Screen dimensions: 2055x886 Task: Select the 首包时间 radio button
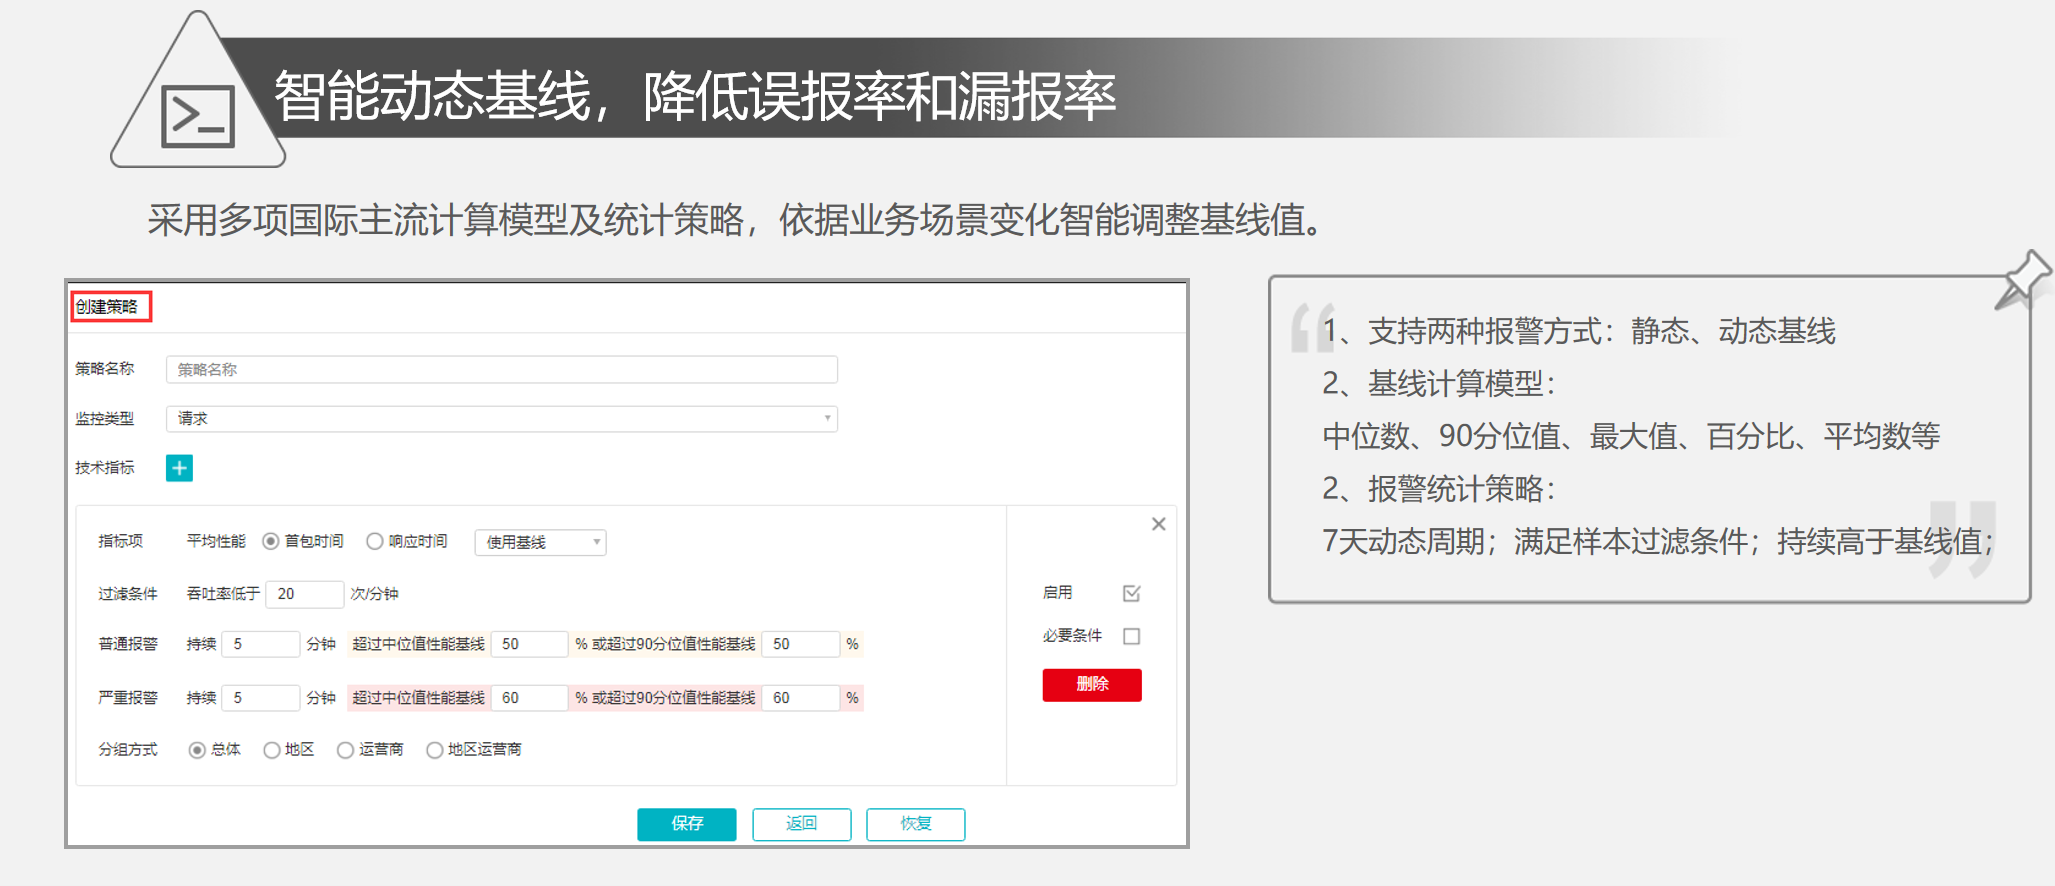point(270,541)
